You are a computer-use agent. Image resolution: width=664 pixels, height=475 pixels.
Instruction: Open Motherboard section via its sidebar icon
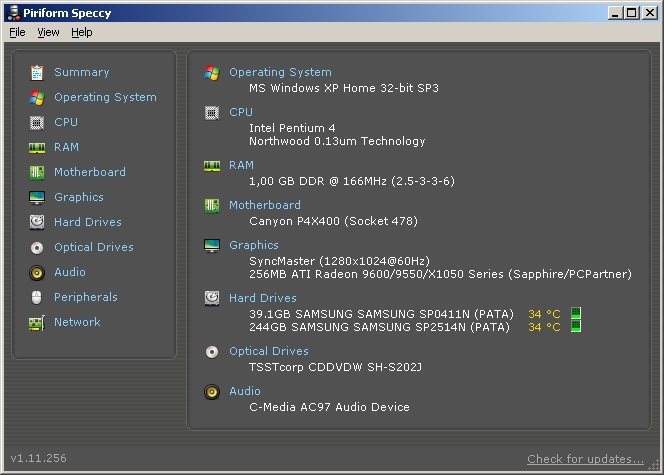tap(37, 172)
